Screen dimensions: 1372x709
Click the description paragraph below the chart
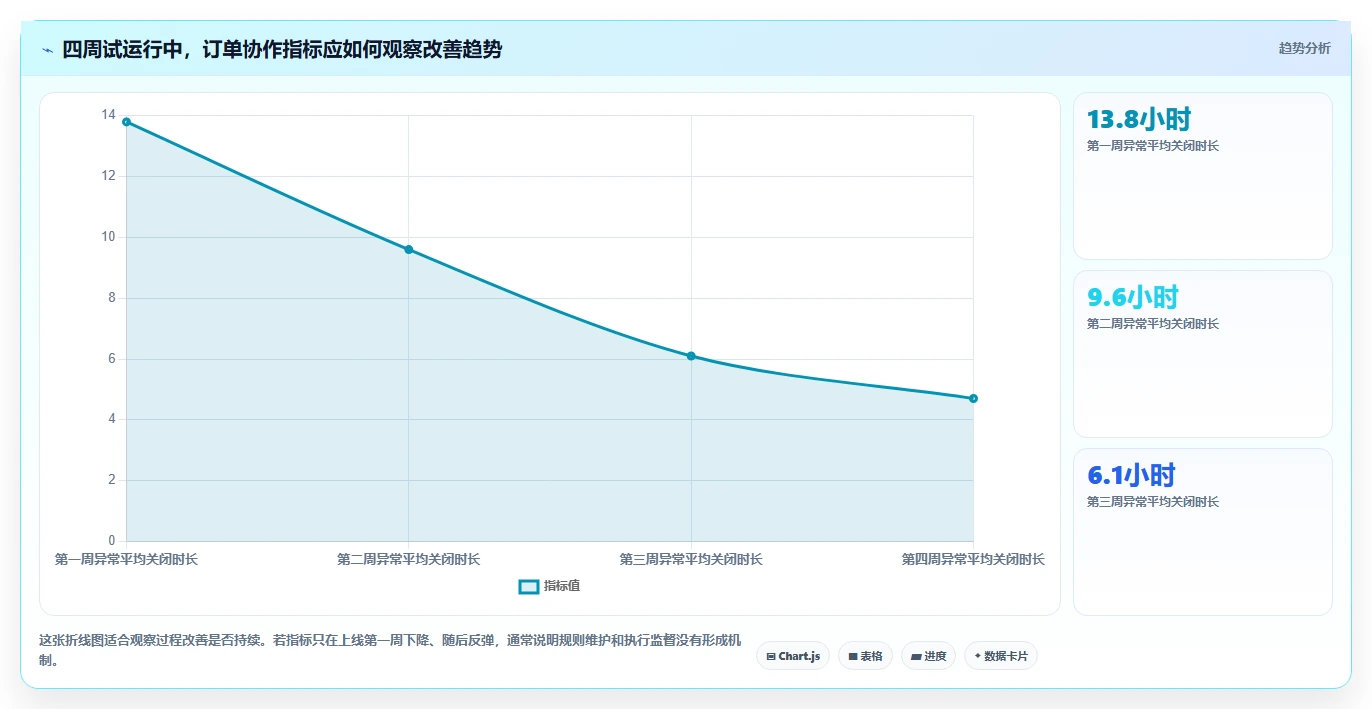click(390, 650)
